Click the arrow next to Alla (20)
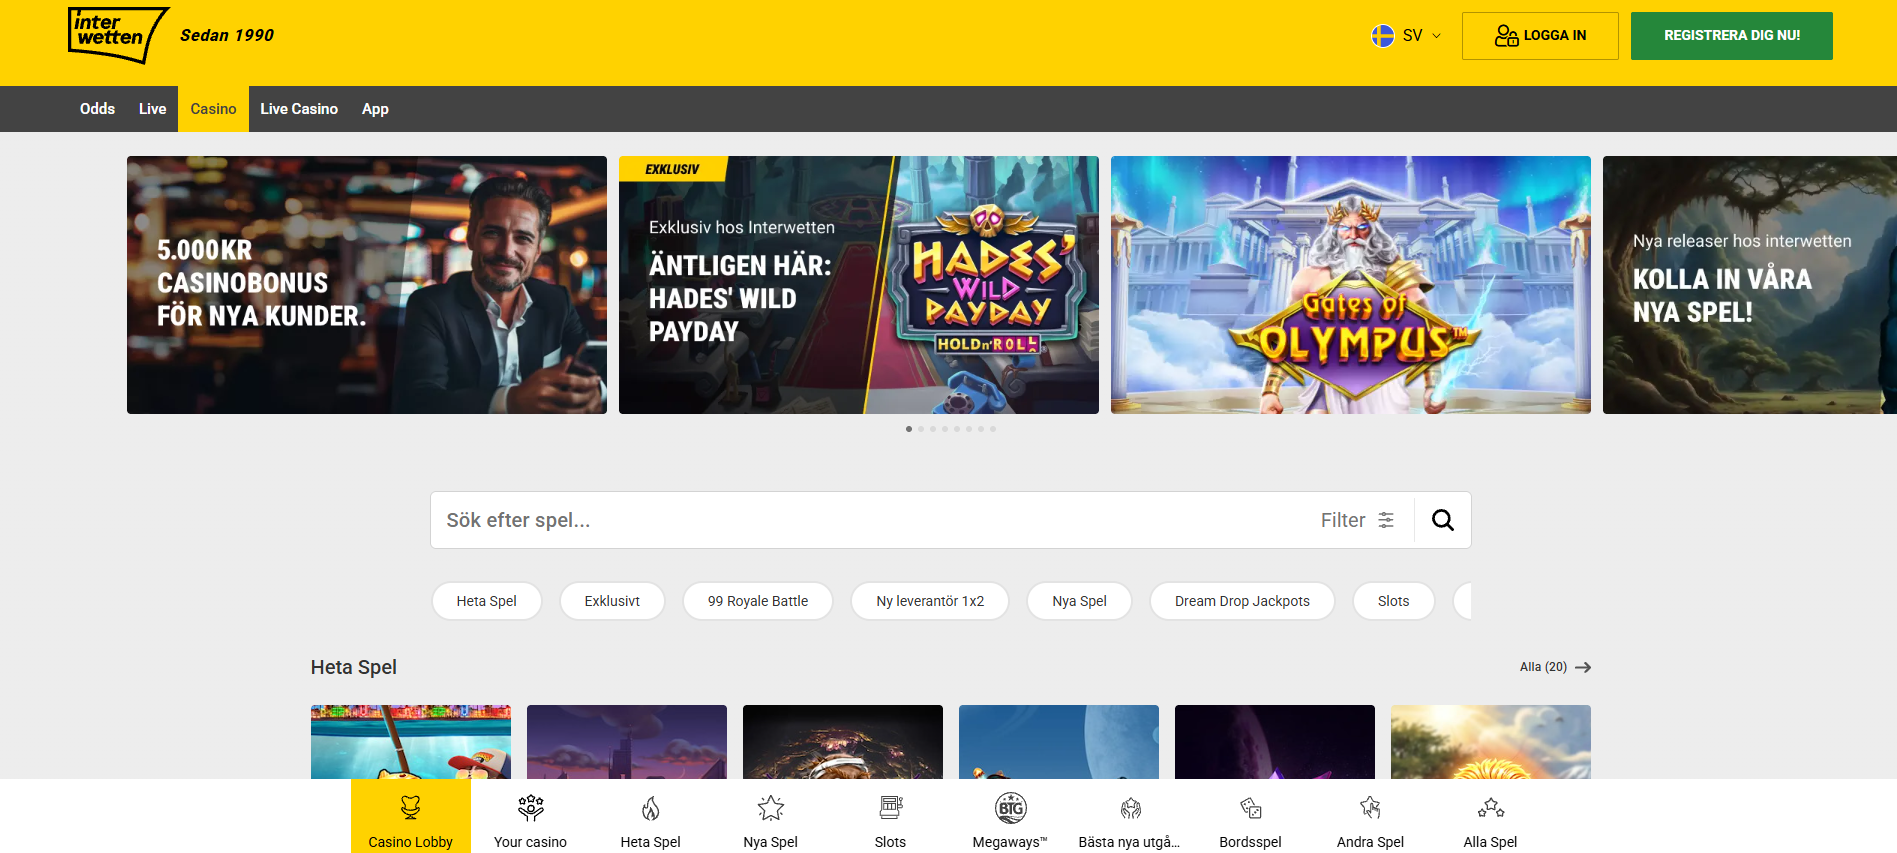Screen dimensions: 1897x853 pyautogui.click(x=1582, y=667)
